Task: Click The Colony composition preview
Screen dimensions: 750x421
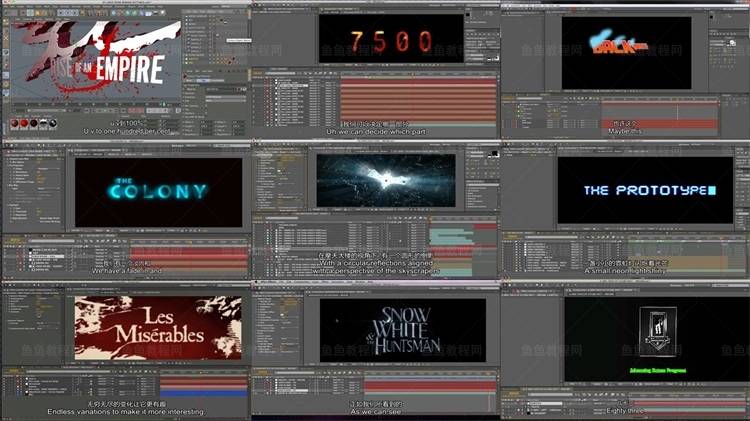Action: coord(158,192)
